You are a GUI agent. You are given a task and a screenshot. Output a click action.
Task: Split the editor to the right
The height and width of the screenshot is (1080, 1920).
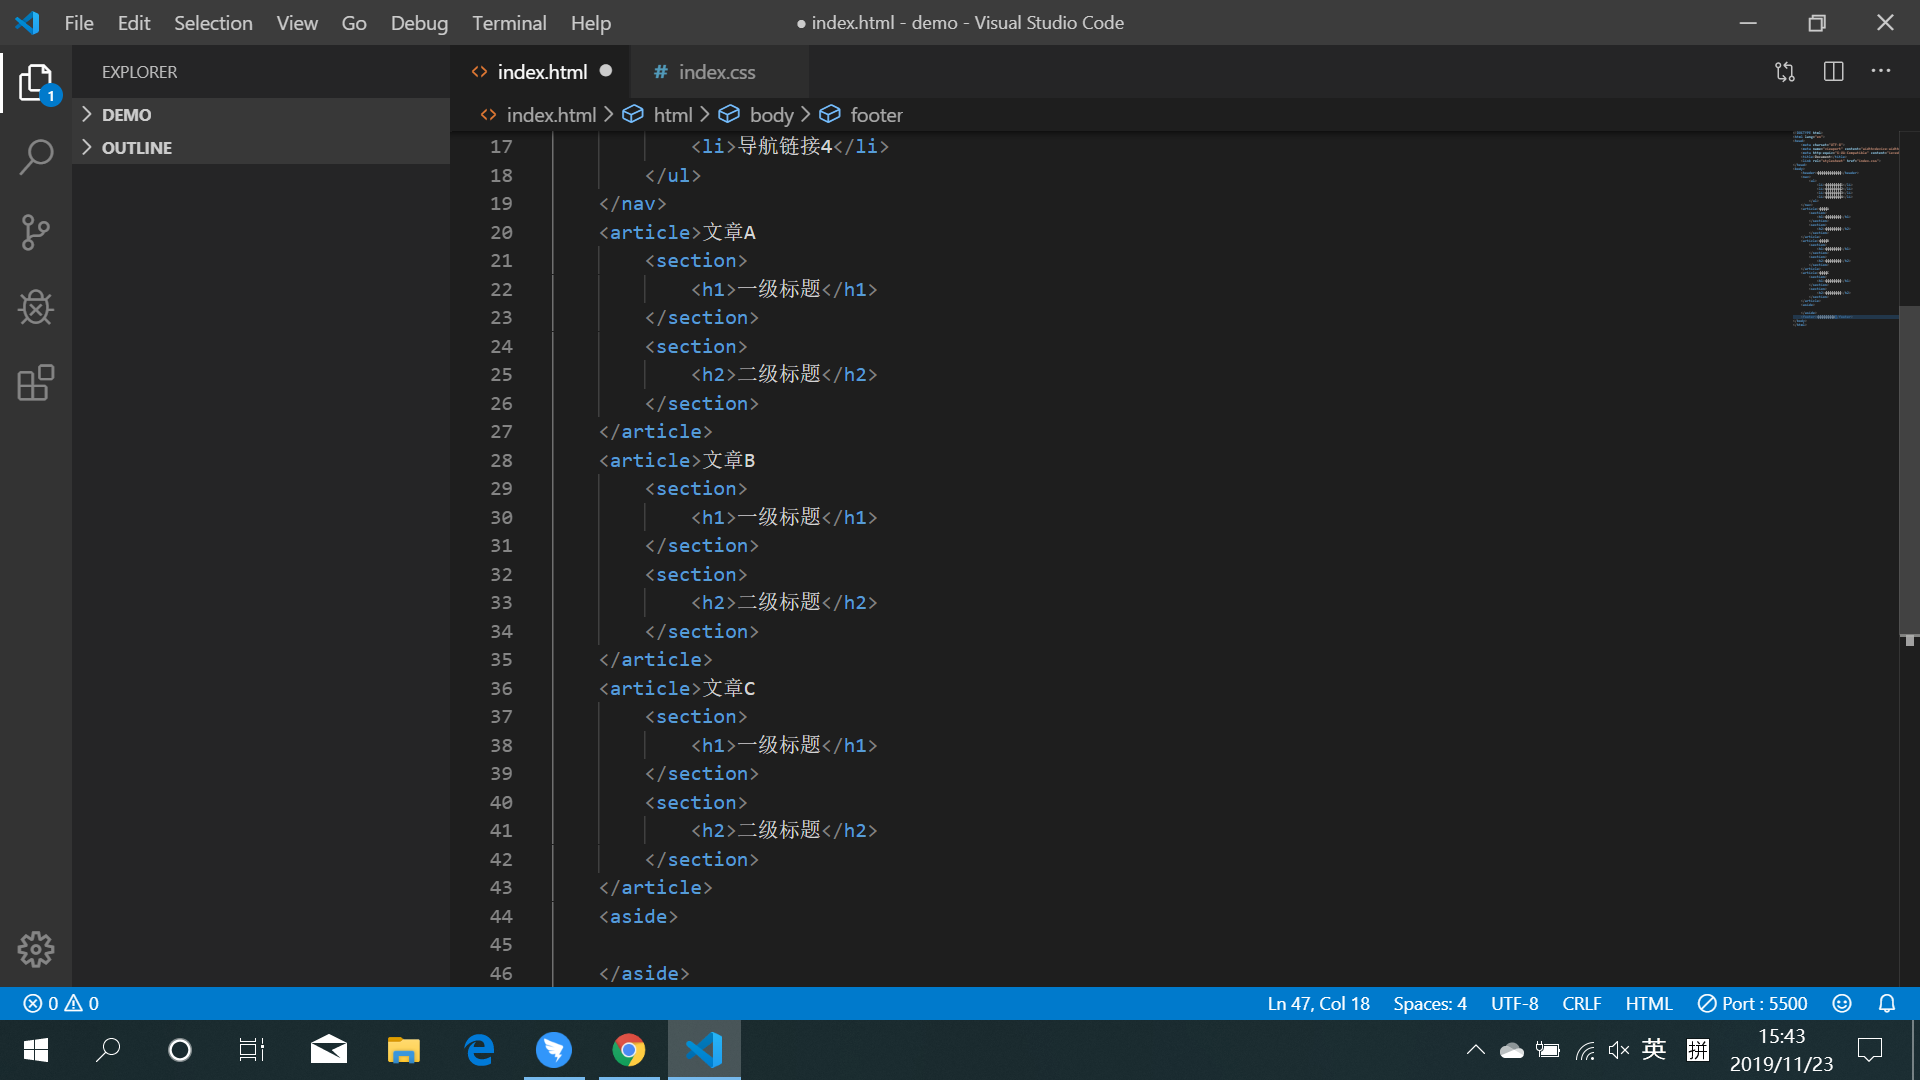pyautogui.click(x=1833, y=71)
